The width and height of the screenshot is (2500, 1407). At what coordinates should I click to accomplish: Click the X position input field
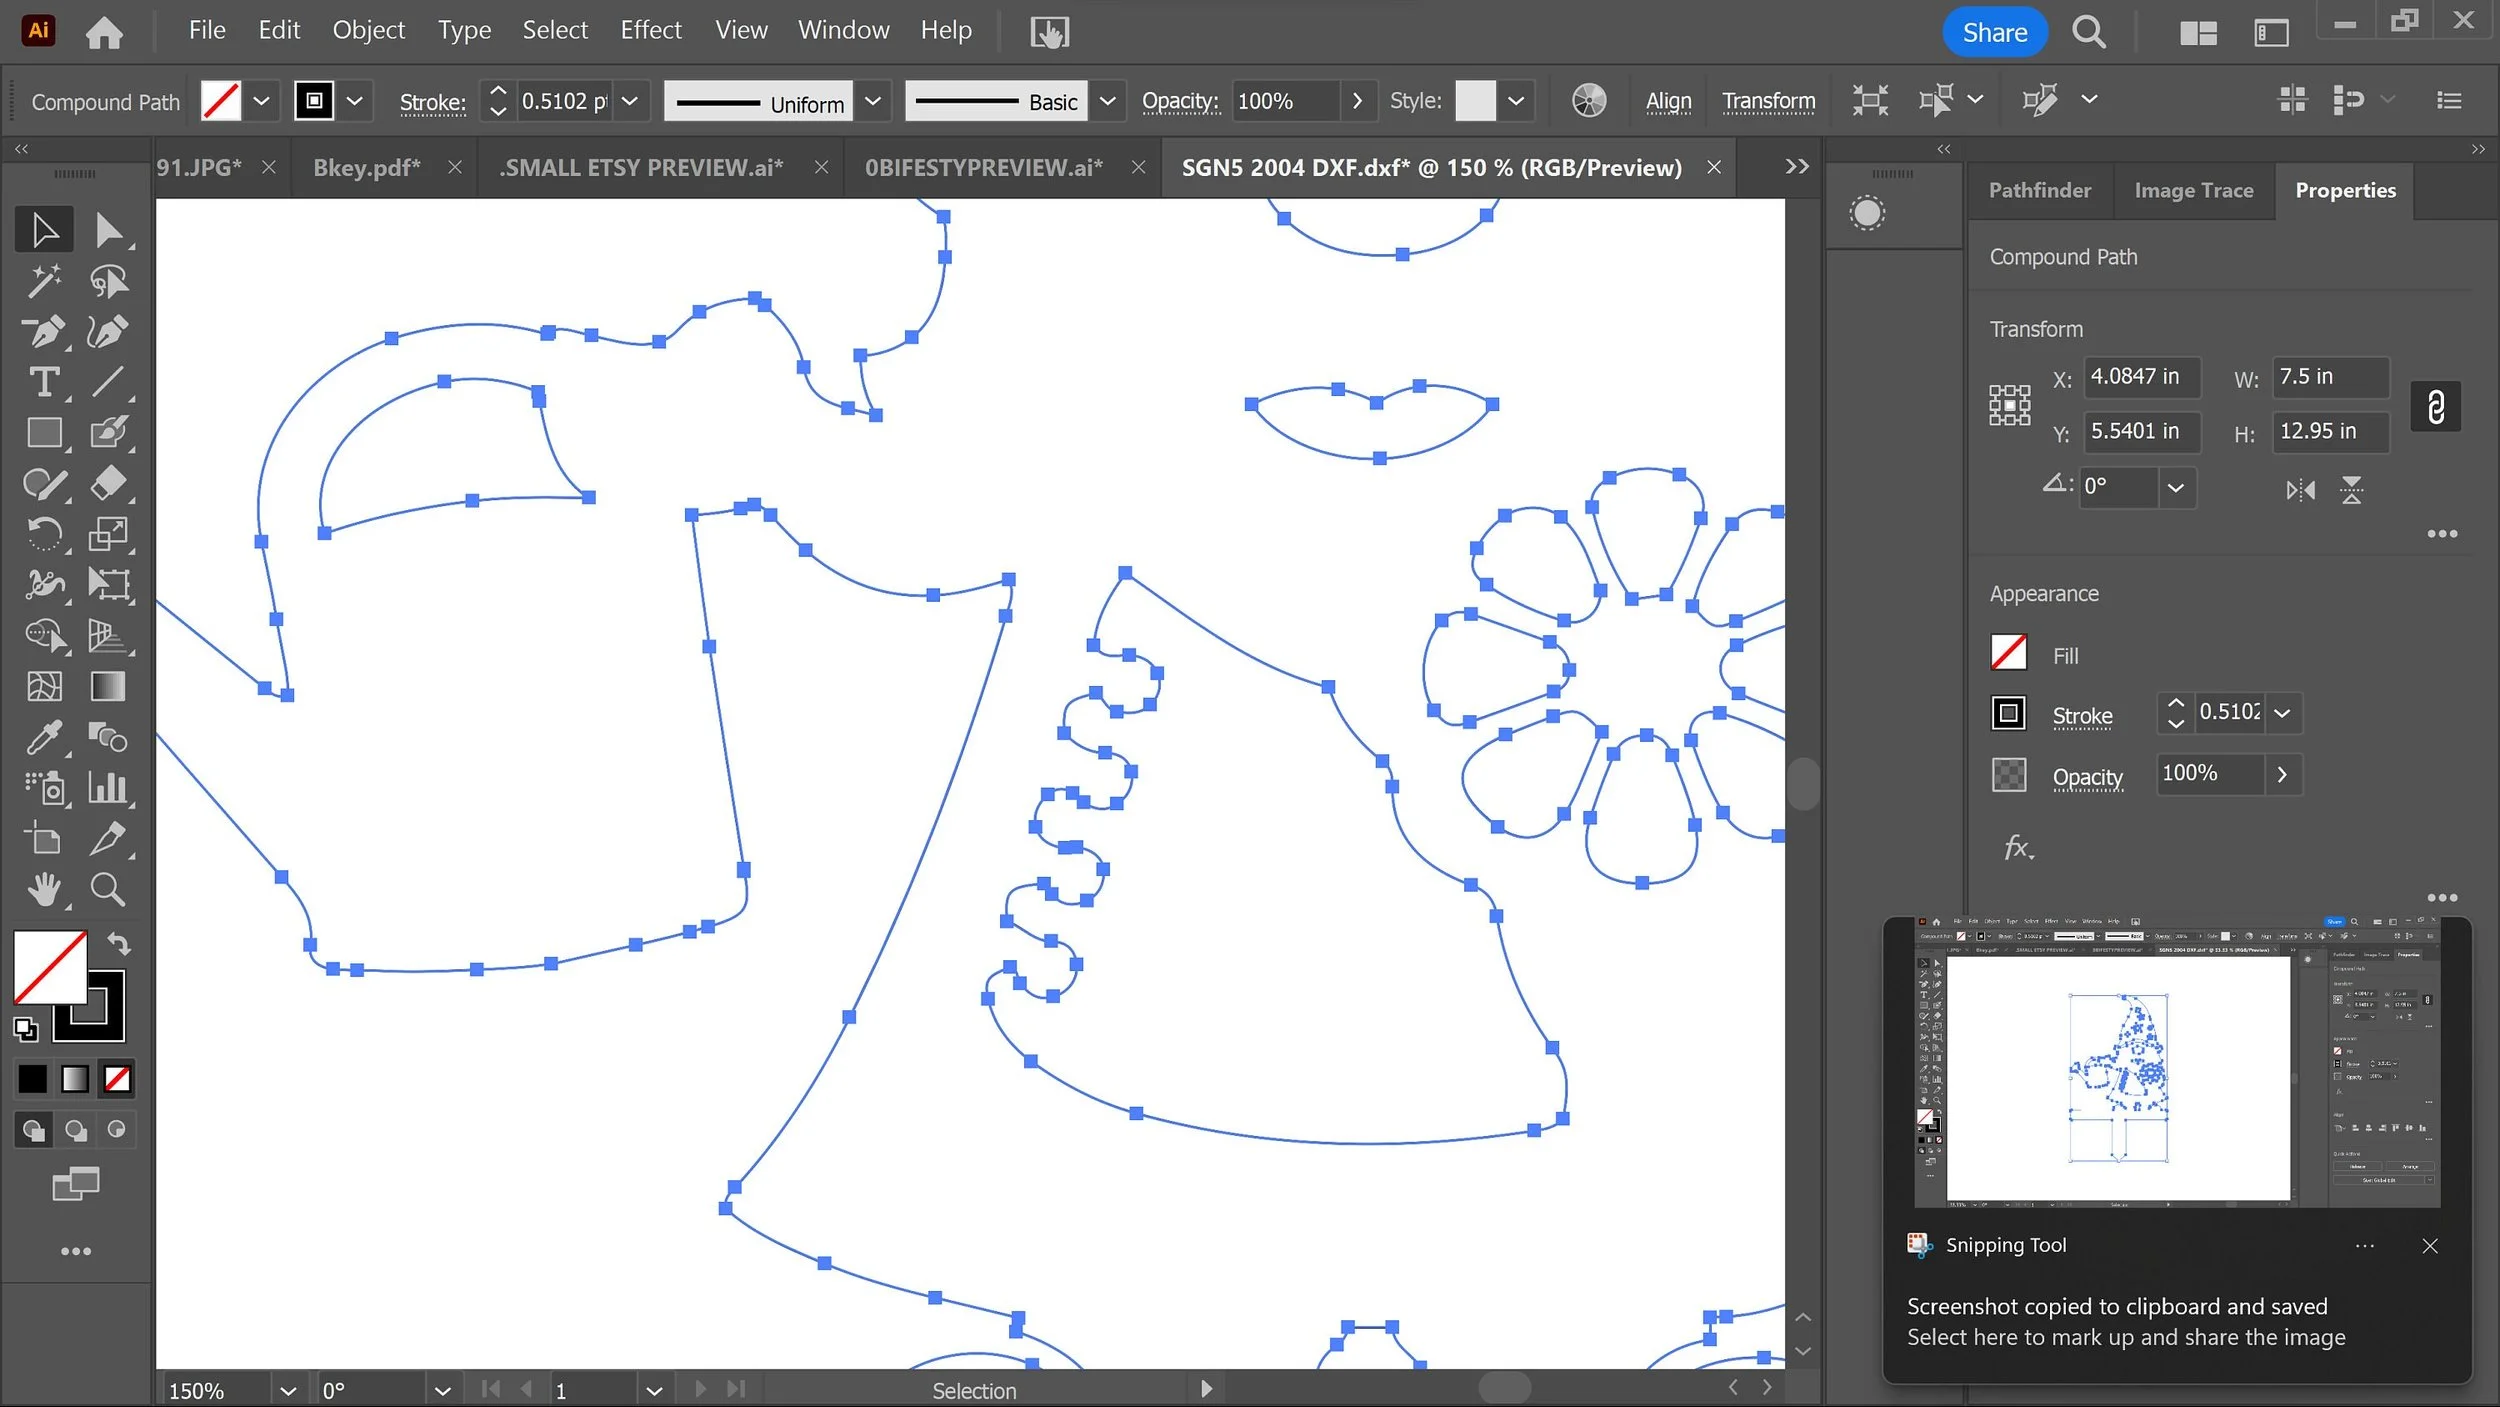2141,376
